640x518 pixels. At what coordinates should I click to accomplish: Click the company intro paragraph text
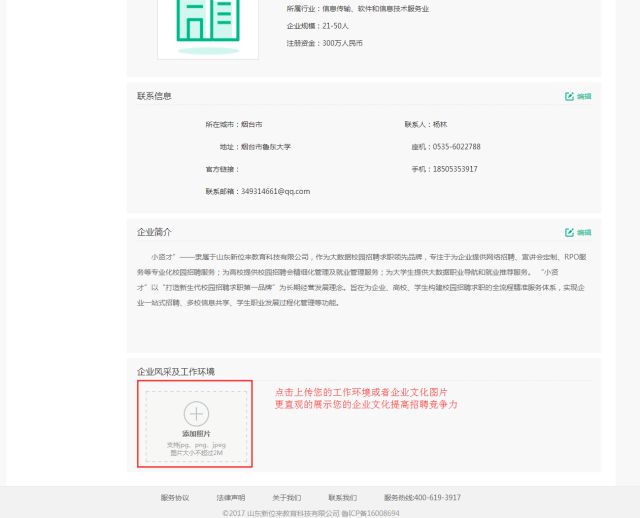362,280
